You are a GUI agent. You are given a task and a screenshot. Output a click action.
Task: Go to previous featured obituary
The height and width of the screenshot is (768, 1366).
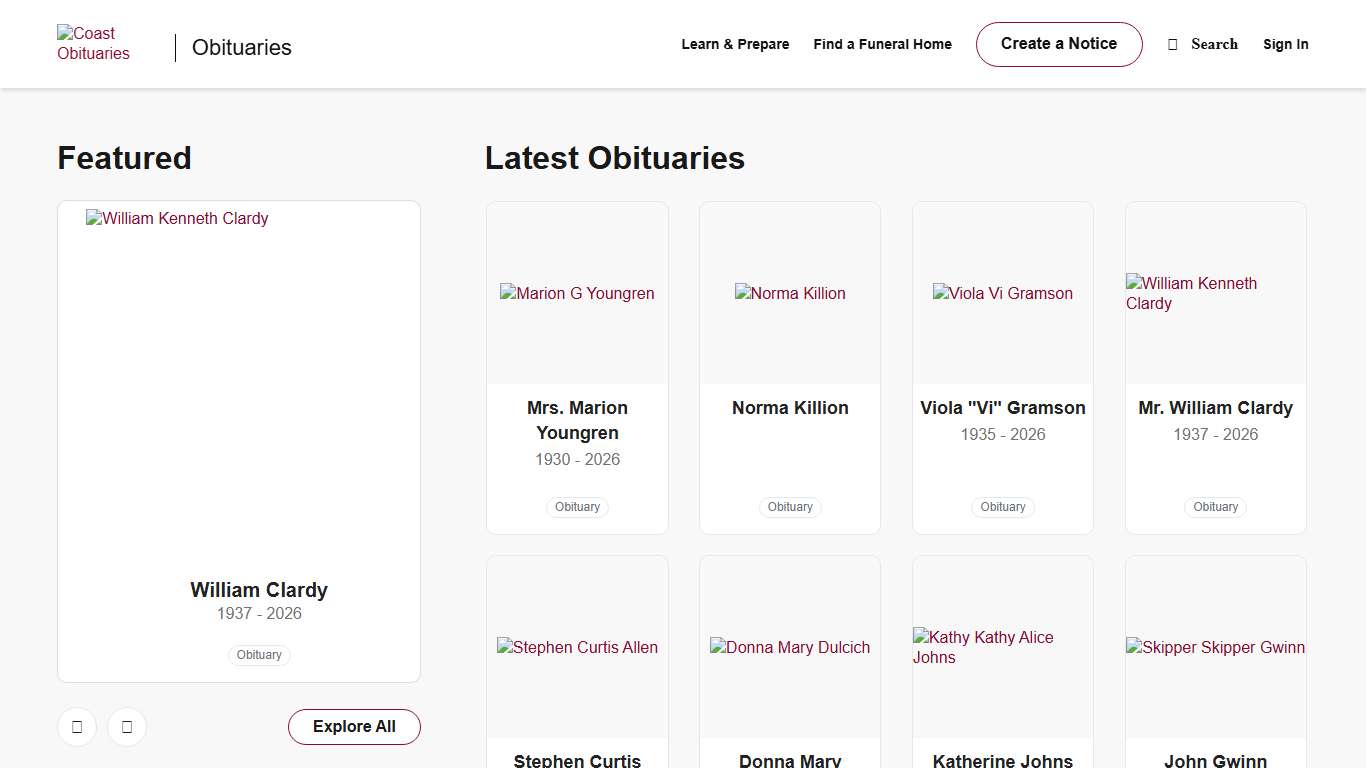77,727
